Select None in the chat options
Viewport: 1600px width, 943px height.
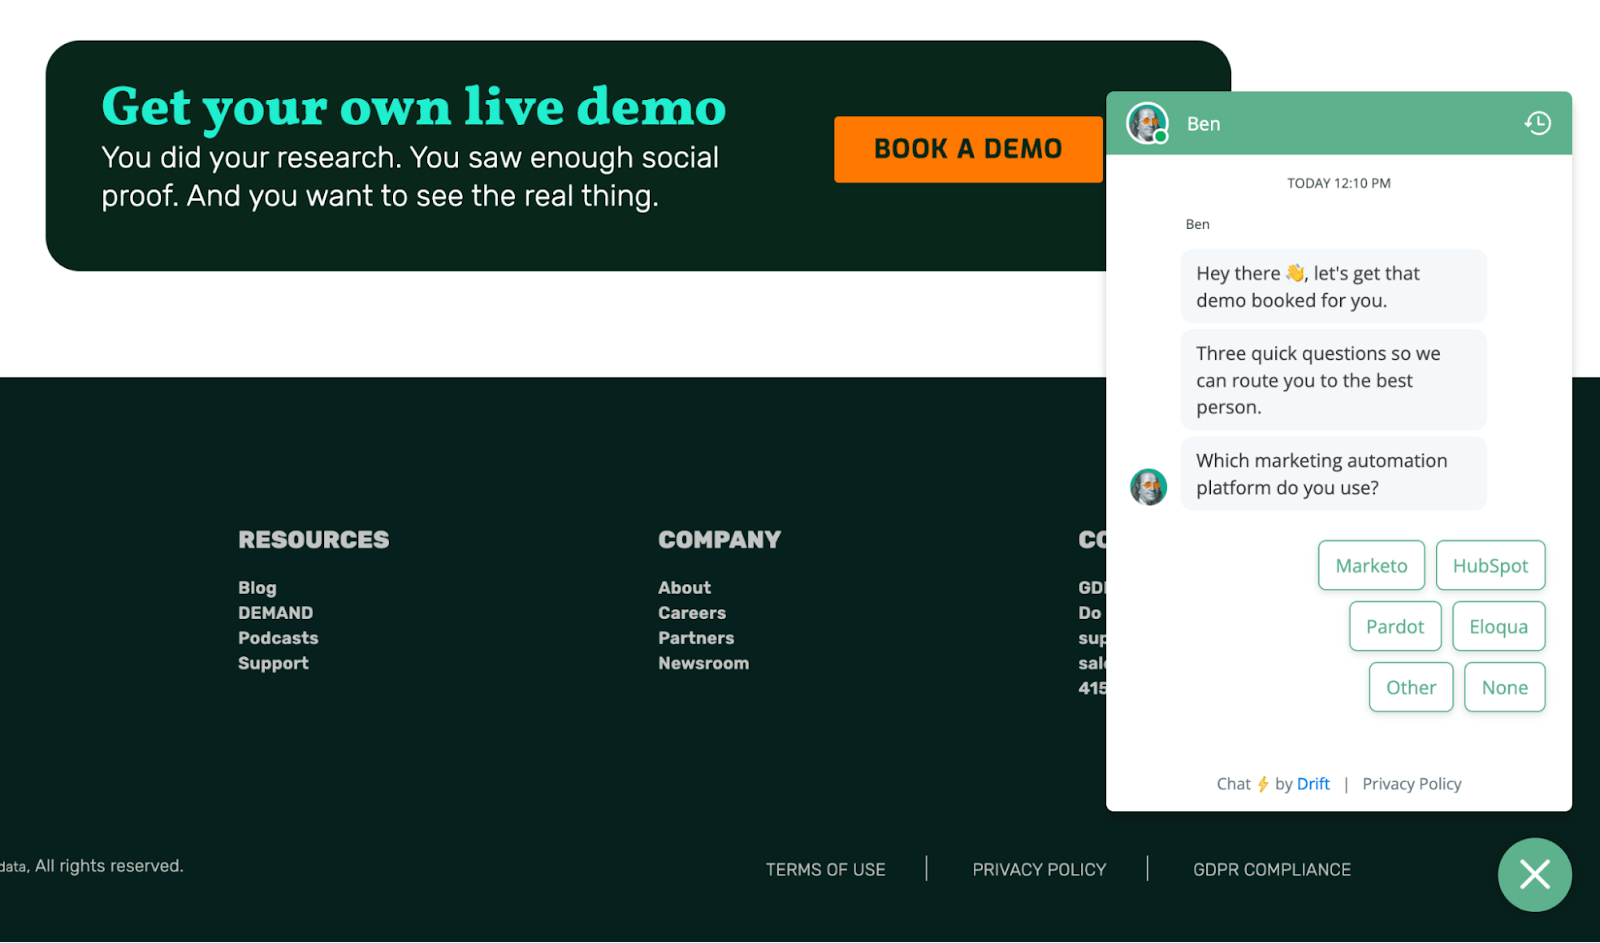[x=1504, y=687]
